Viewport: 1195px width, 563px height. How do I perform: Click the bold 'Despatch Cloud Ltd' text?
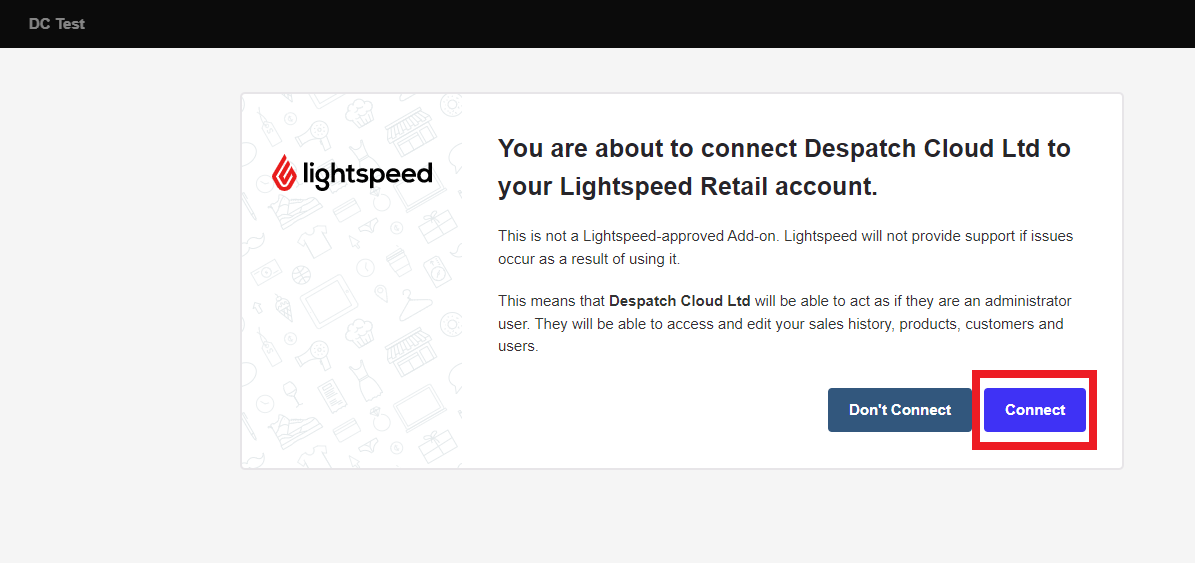coord(680,300)
